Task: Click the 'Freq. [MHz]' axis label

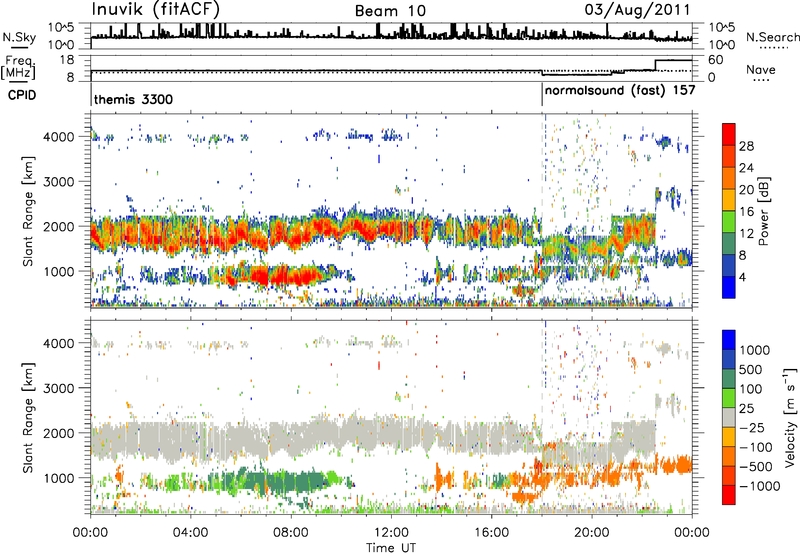Action: point(18,67)
